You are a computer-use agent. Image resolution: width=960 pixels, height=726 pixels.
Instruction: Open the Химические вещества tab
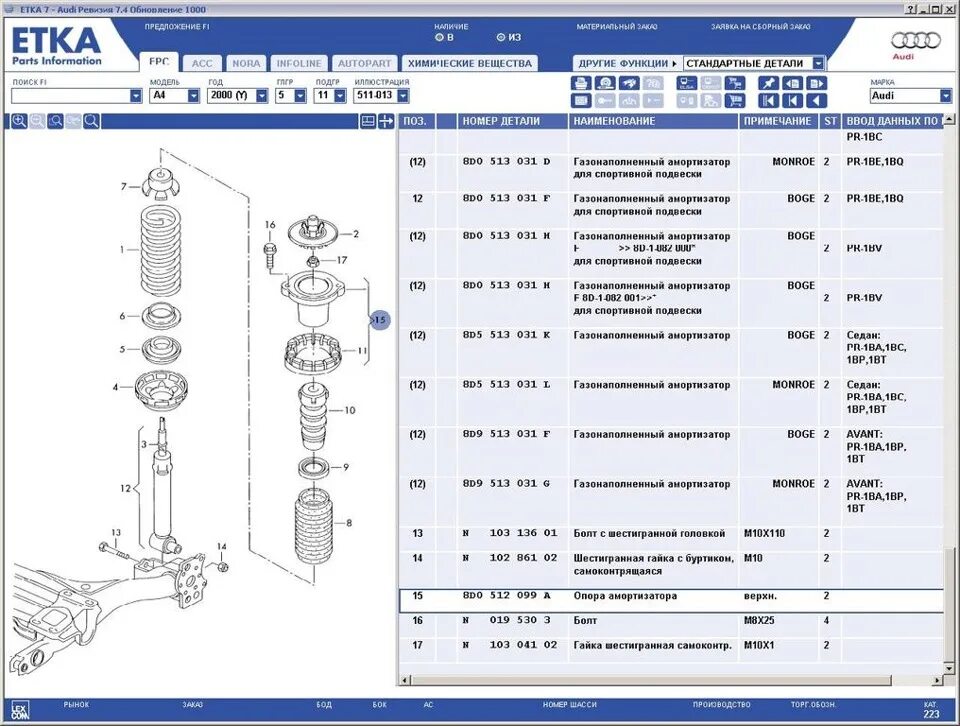[470, 63]
